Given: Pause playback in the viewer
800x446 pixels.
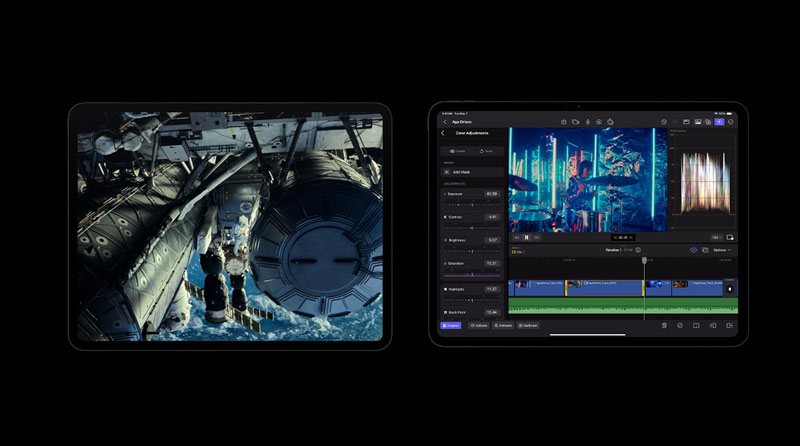Looking at the screenshot, I should pos(527,237).
